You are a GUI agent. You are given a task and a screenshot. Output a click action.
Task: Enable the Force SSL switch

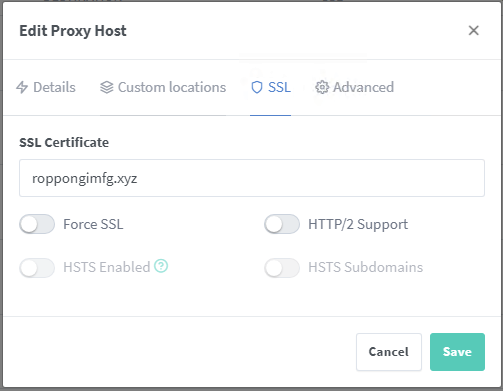(37, 224)
